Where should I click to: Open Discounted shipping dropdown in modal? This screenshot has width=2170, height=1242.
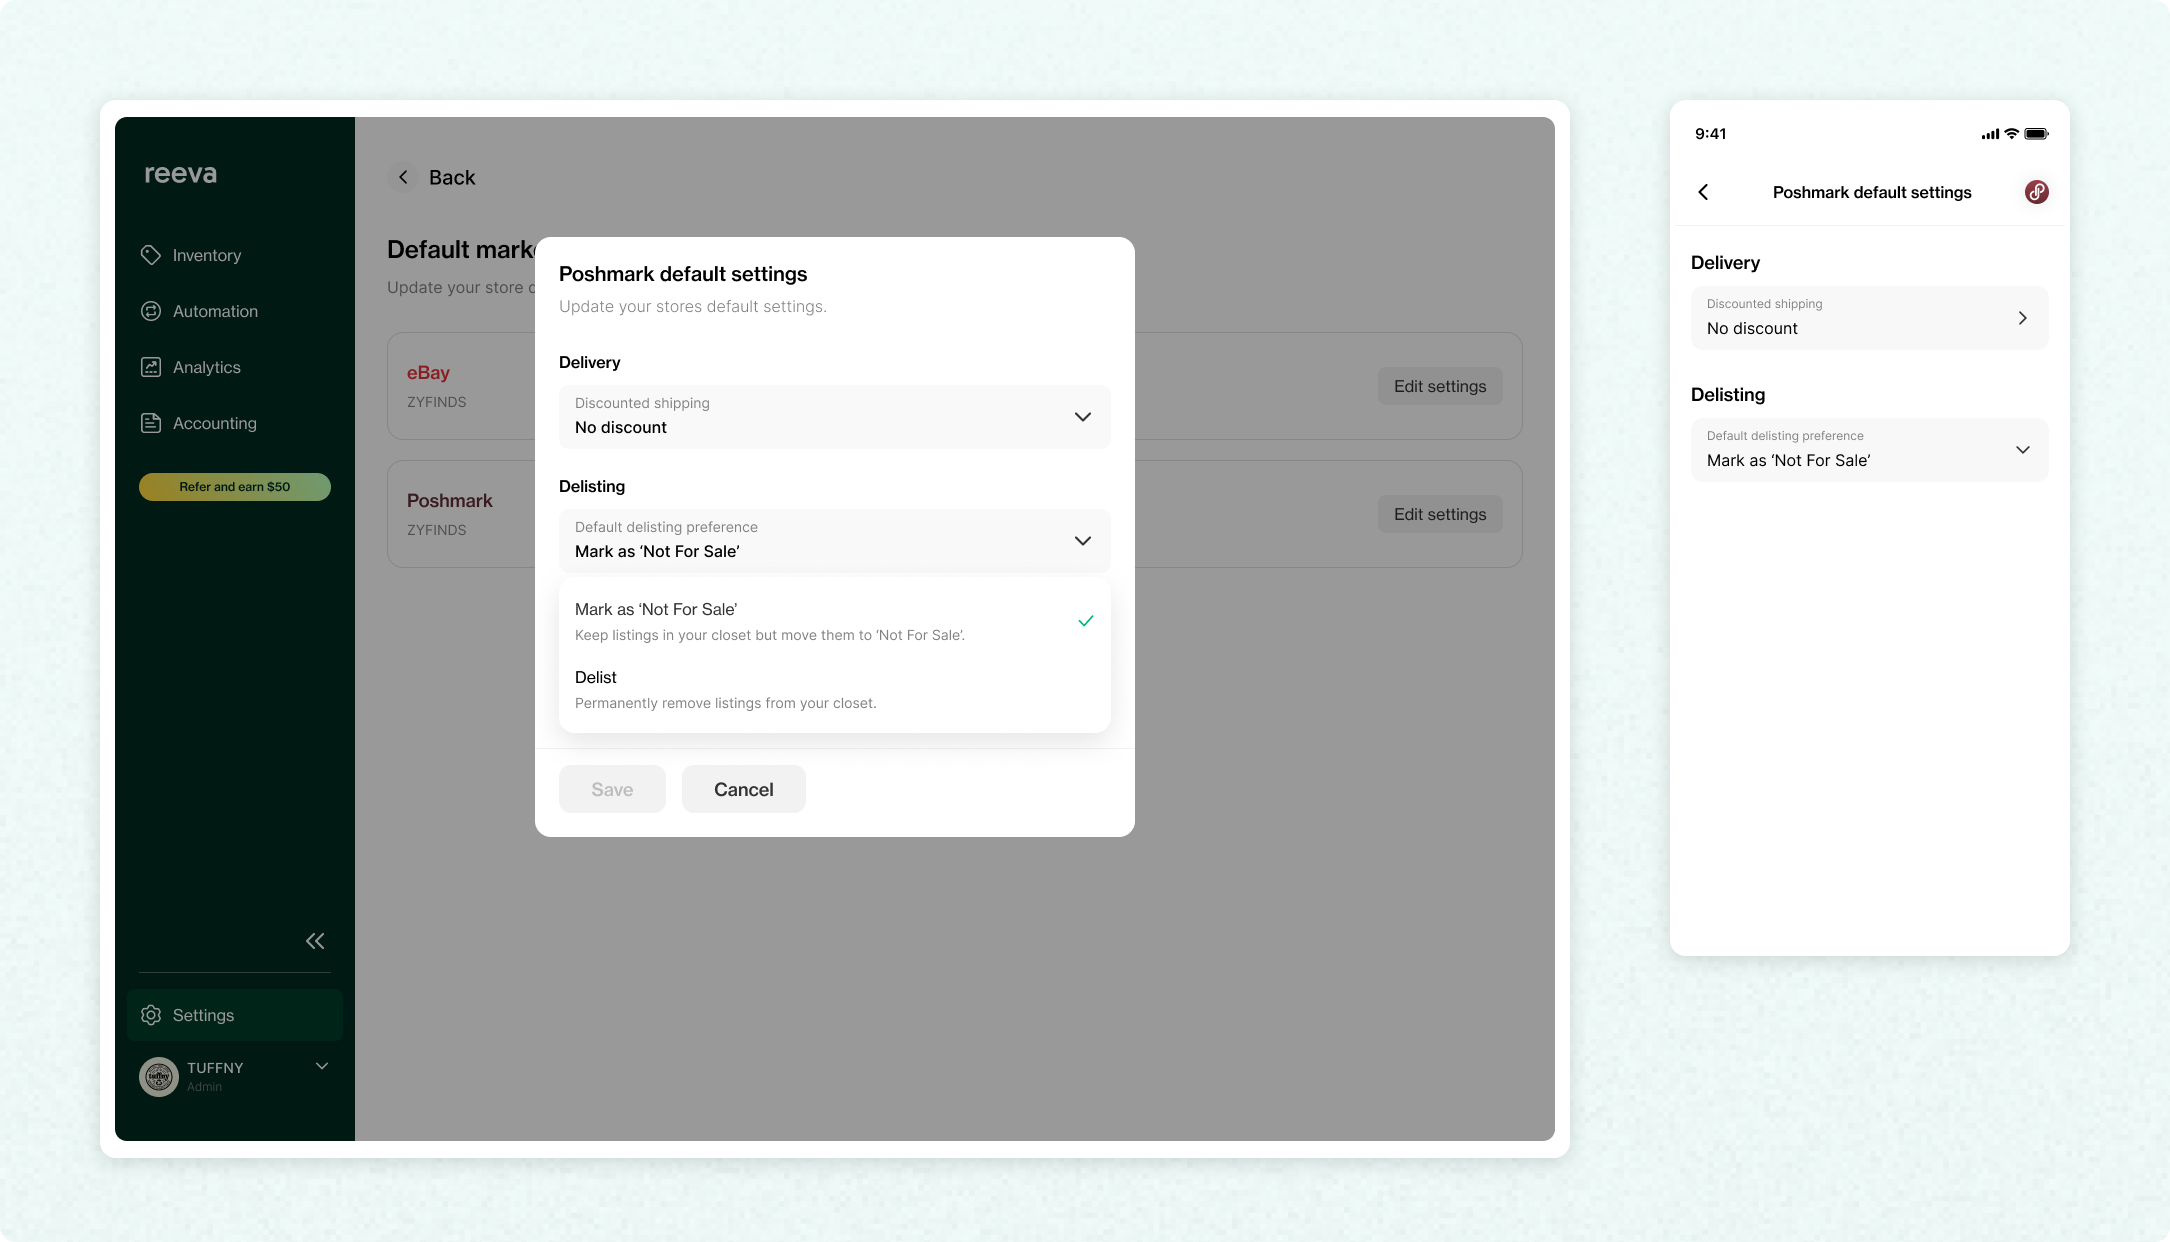click(835, 416)
